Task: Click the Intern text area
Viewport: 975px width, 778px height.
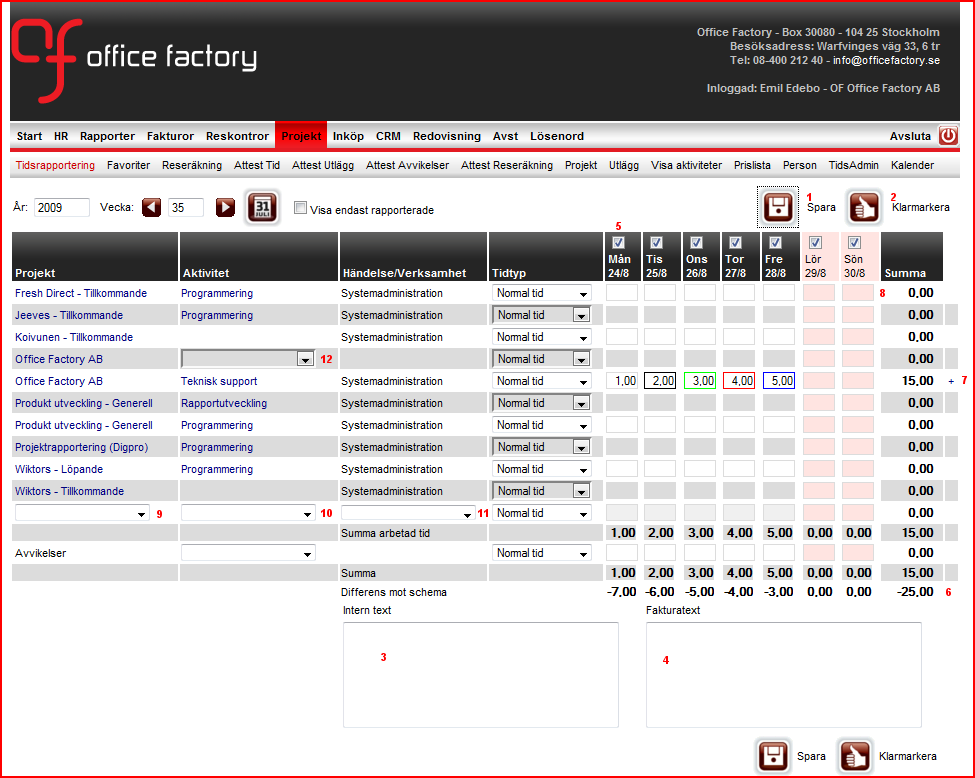Action: point(481,675)
